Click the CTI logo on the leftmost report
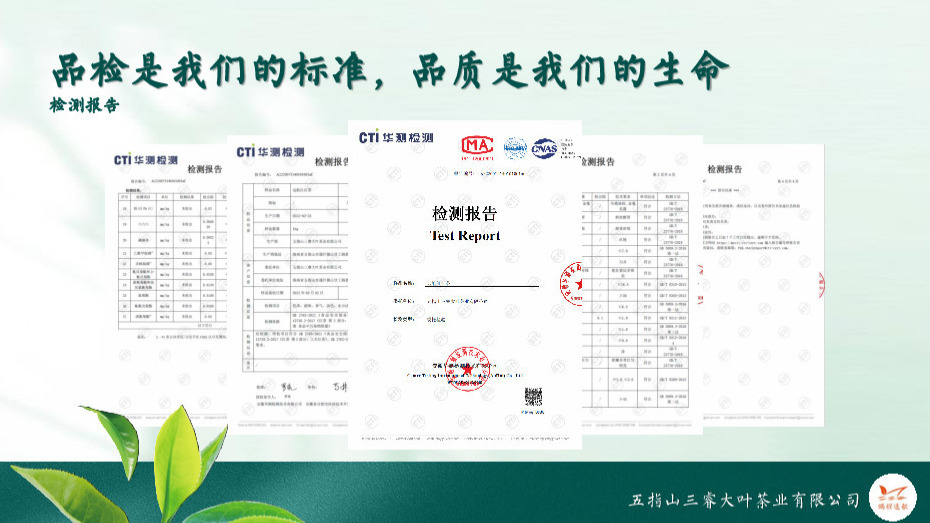The width and height of the screenshot is (930, 523). 146,160
